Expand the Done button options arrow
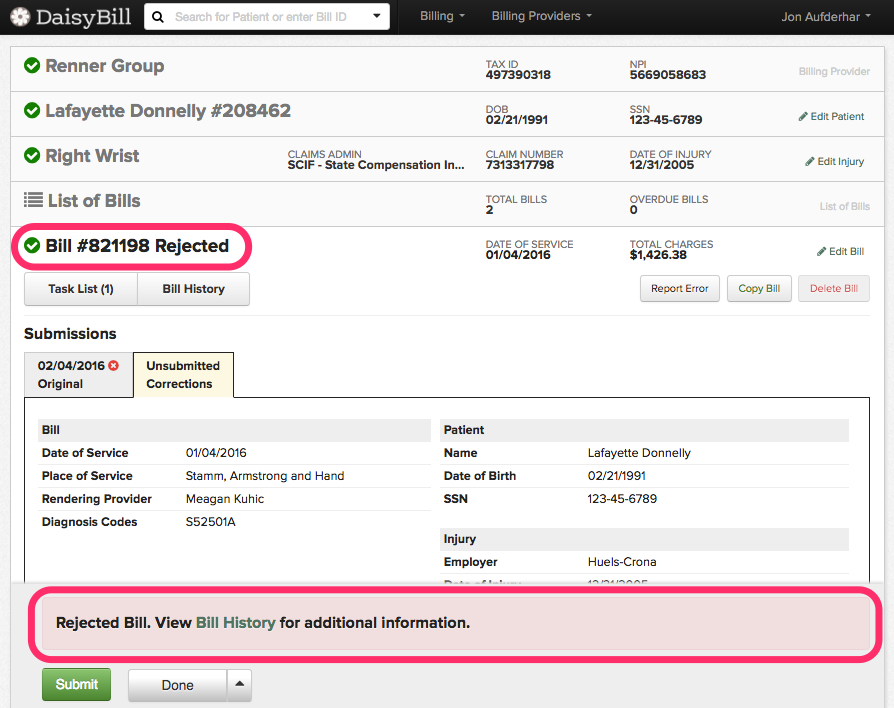This screenshot has height=708, width=894. pyautogui.click(x=239, y=685)
